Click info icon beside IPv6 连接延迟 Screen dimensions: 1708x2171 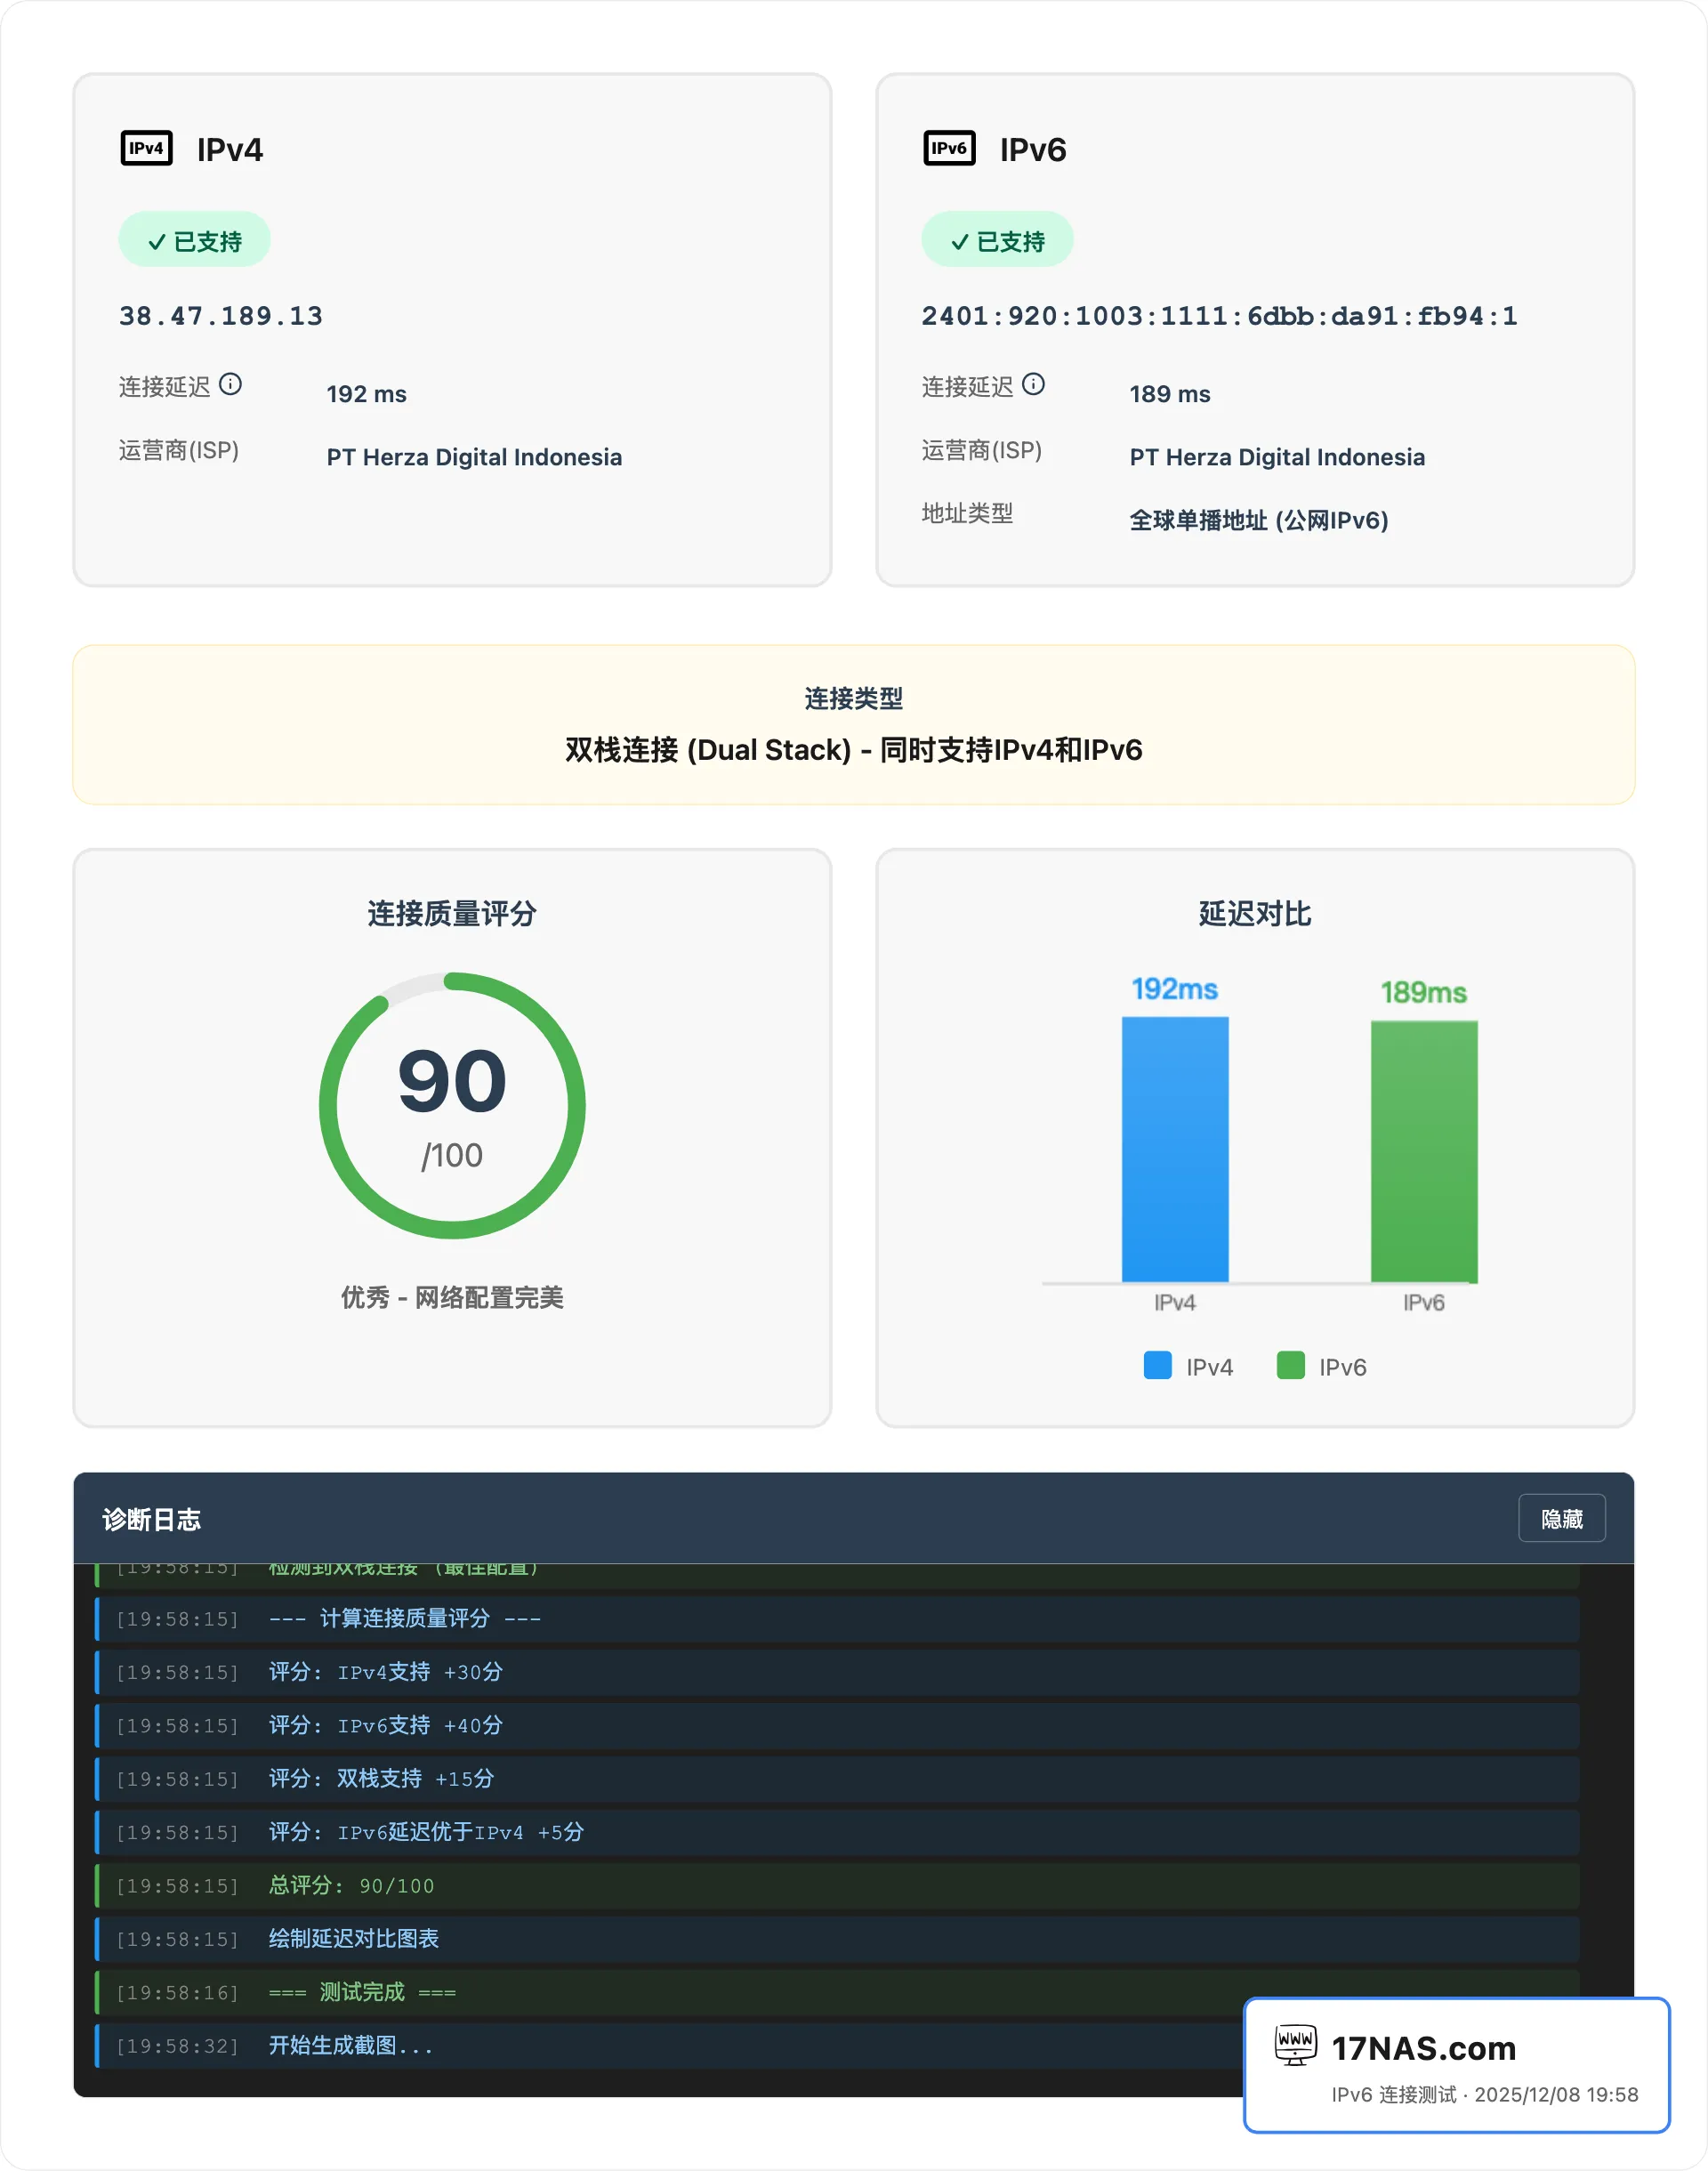(1033, 384)
